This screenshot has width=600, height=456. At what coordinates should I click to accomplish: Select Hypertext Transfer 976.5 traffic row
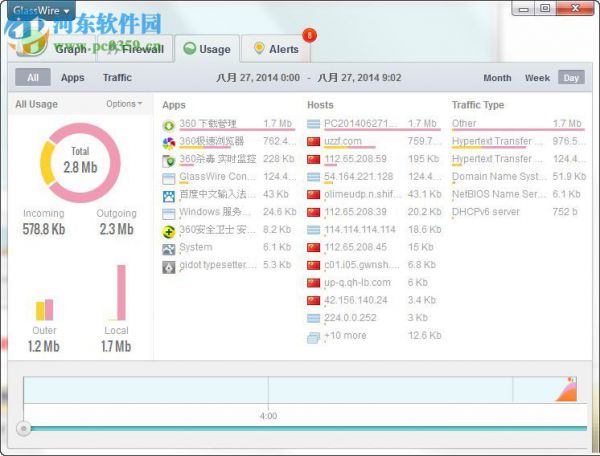(518, 141)
